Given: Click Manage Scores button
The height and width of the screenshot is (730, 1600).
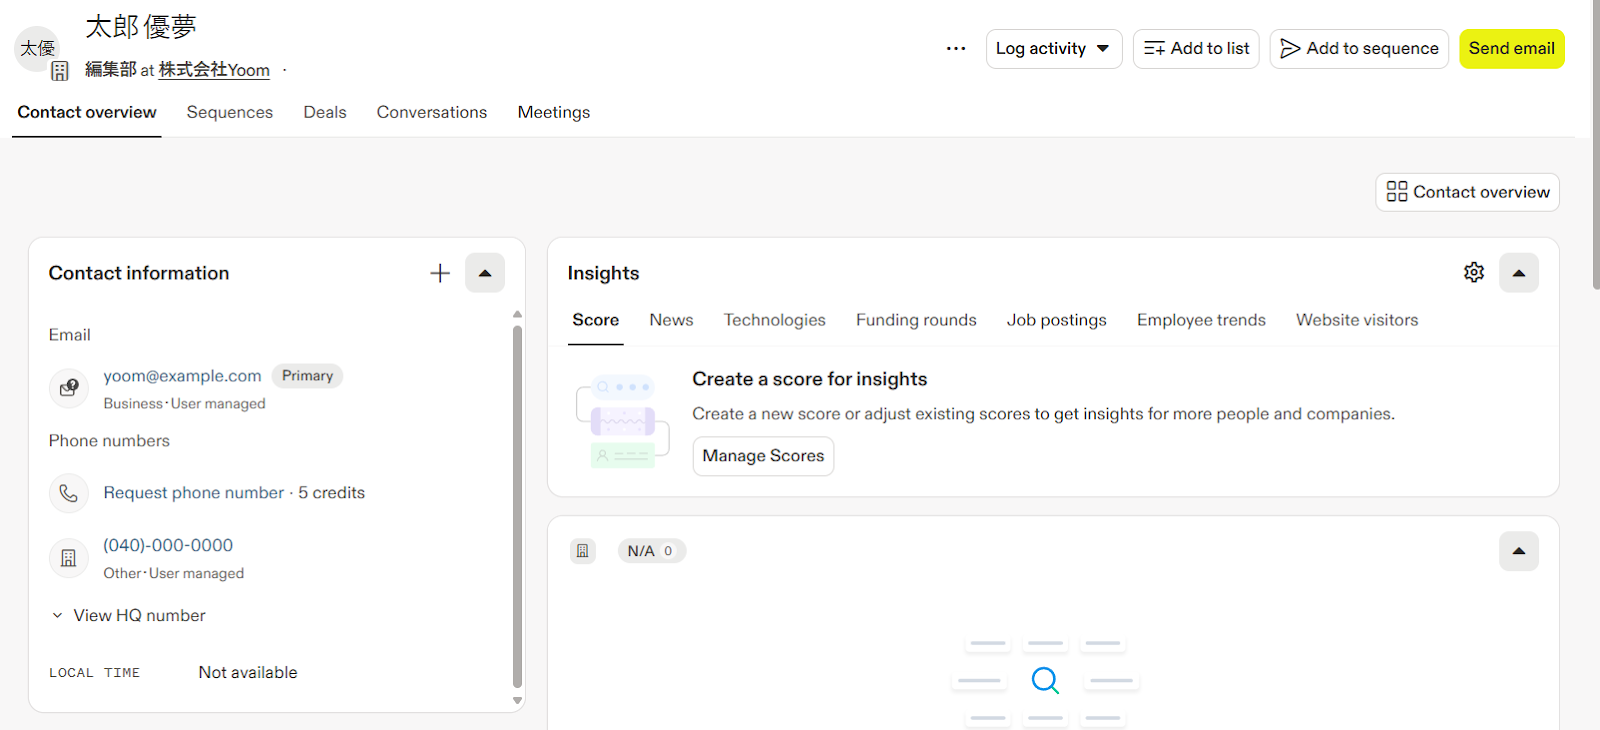Looking at the screenshot, I should click(763, 456).
